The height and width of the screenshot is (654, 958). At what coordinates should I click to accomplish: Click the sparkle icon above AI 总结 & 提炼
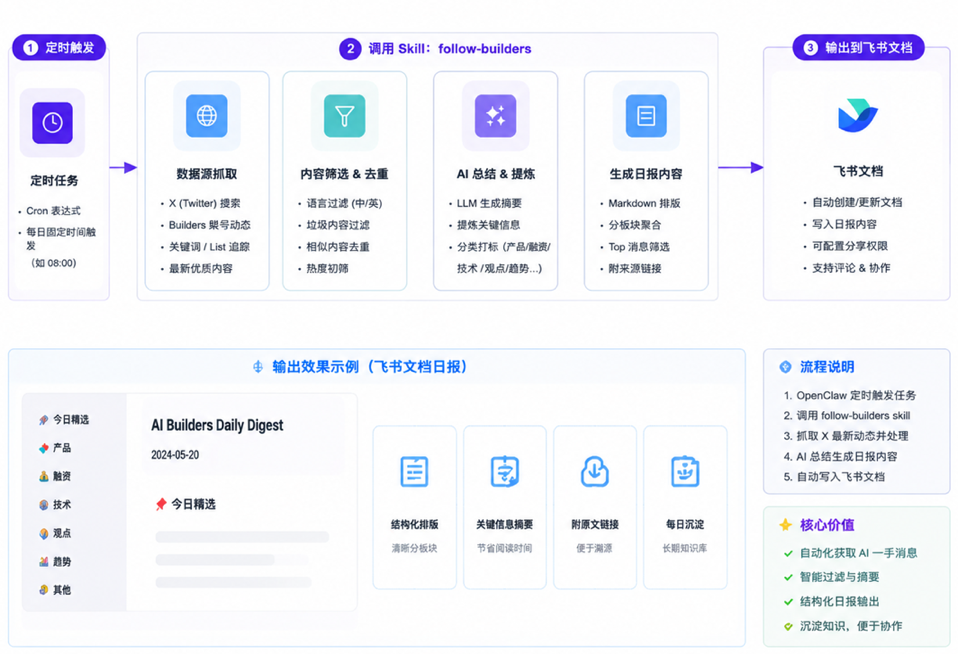coord(495,116)
